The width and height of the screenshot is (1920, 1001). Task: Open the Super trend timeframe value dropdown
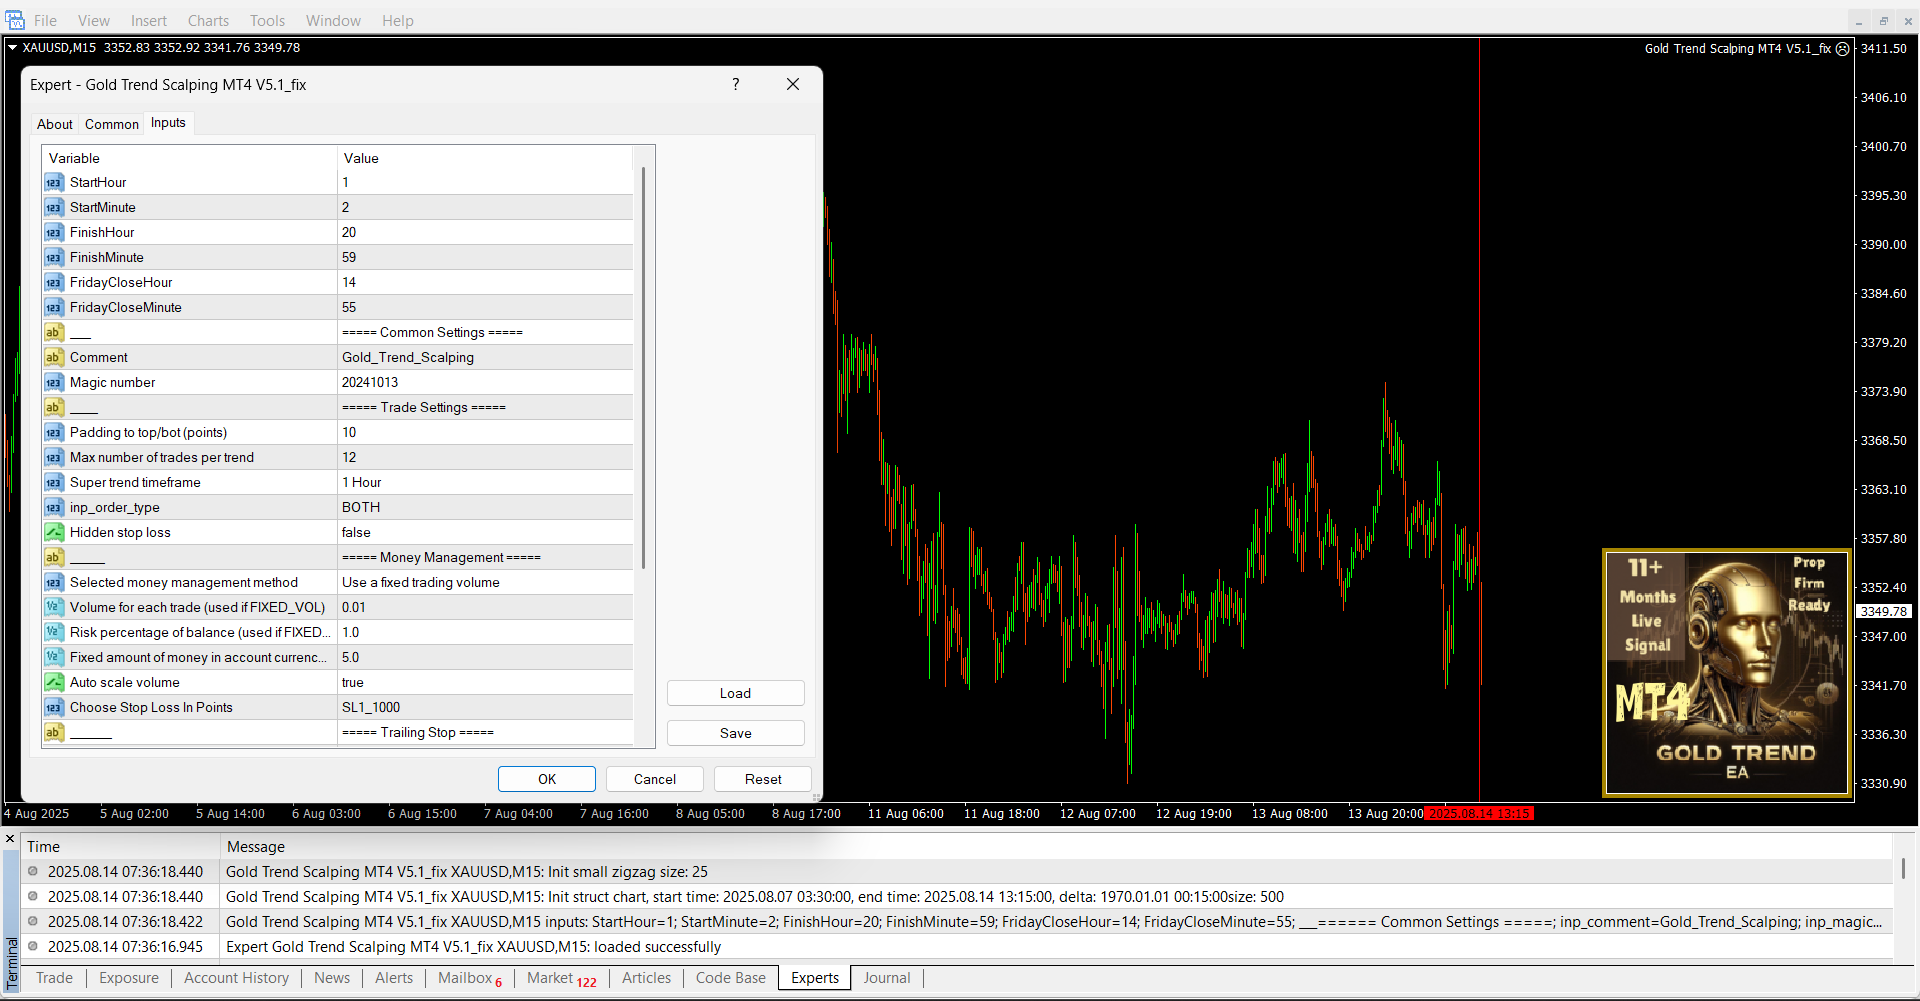click(485, 483)
